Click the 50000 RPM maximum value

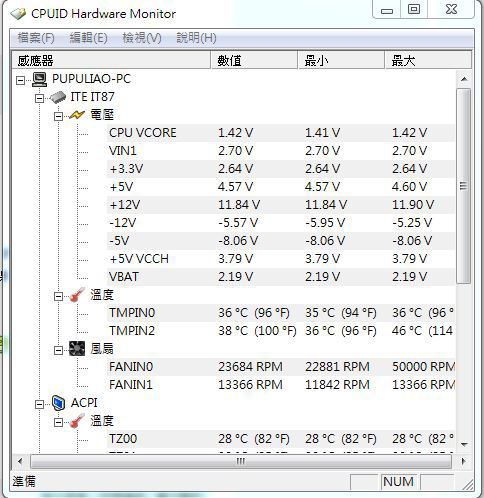coord(423,367)
